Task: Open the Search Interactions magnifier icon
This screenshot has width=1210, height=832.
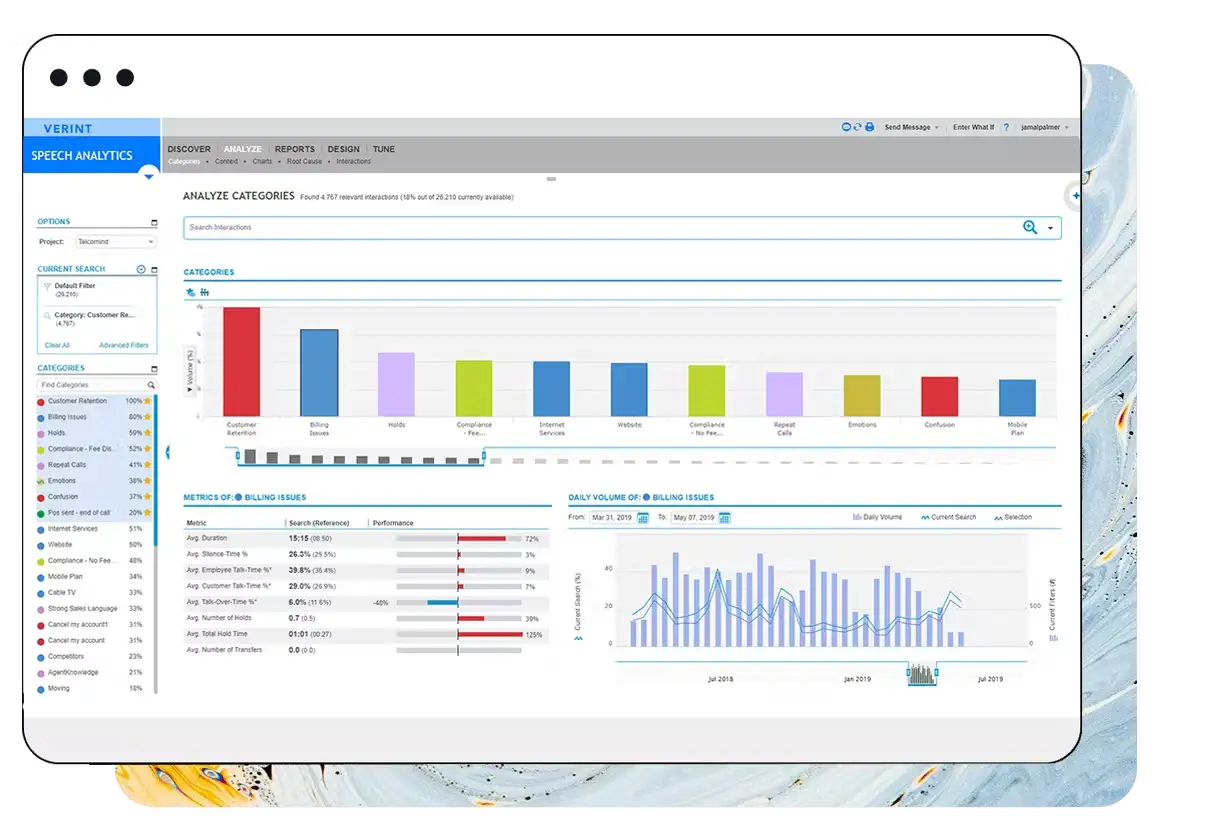Action: pyautogui.click(x=1031, y=227)
